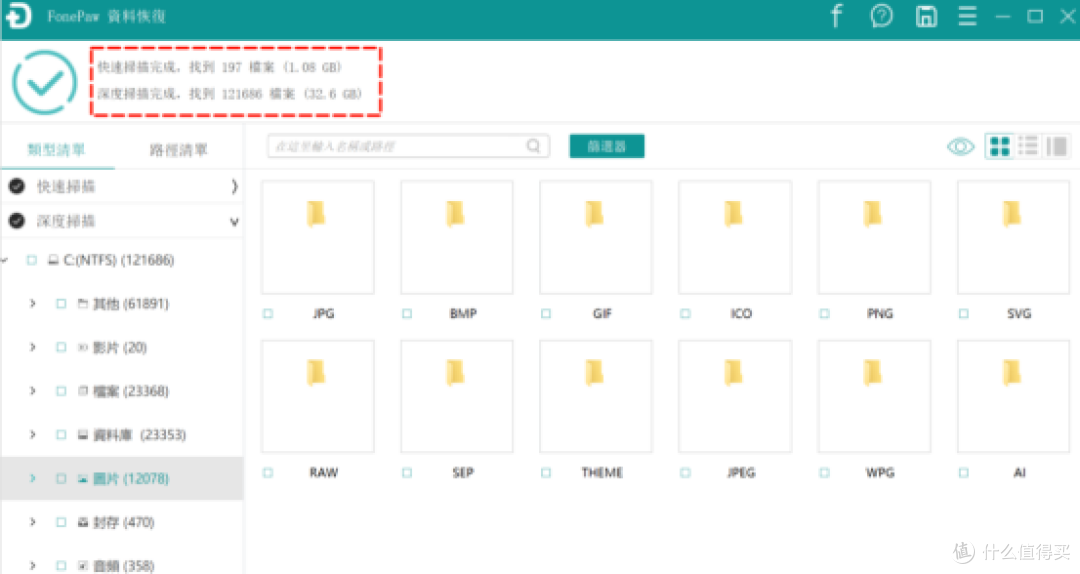Open the JPG folder

pos(318,237)
